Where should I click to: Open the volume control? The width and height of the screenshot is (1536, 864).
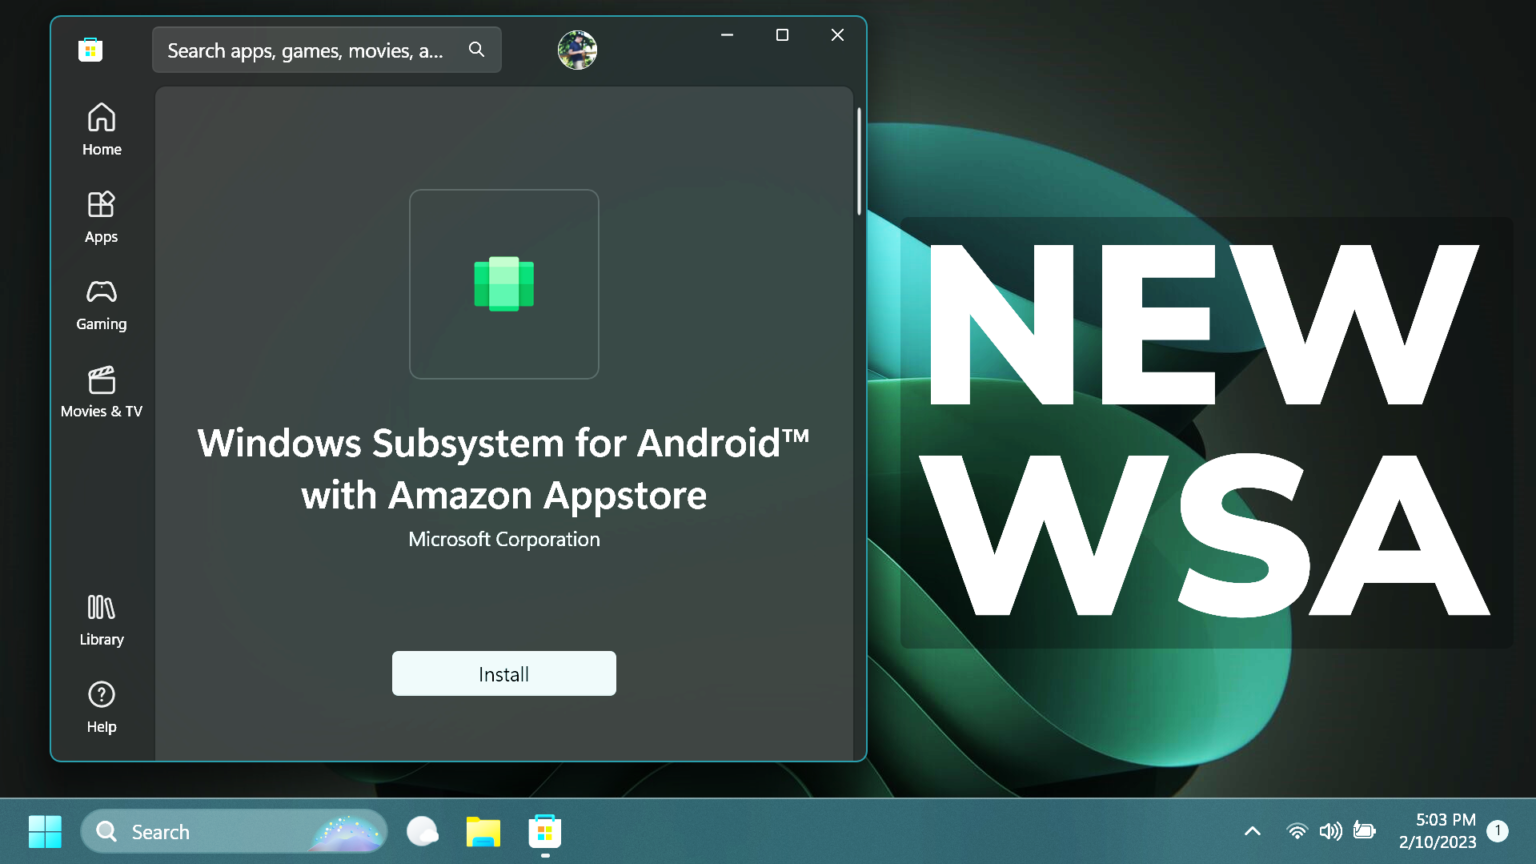1331,831
